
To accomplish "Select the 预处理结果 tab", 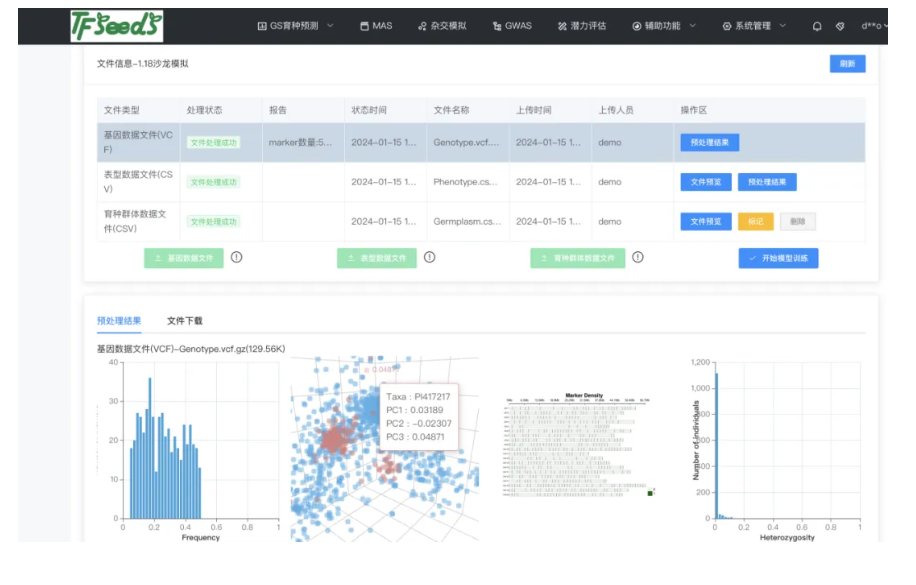I will [x=119, y=321].
